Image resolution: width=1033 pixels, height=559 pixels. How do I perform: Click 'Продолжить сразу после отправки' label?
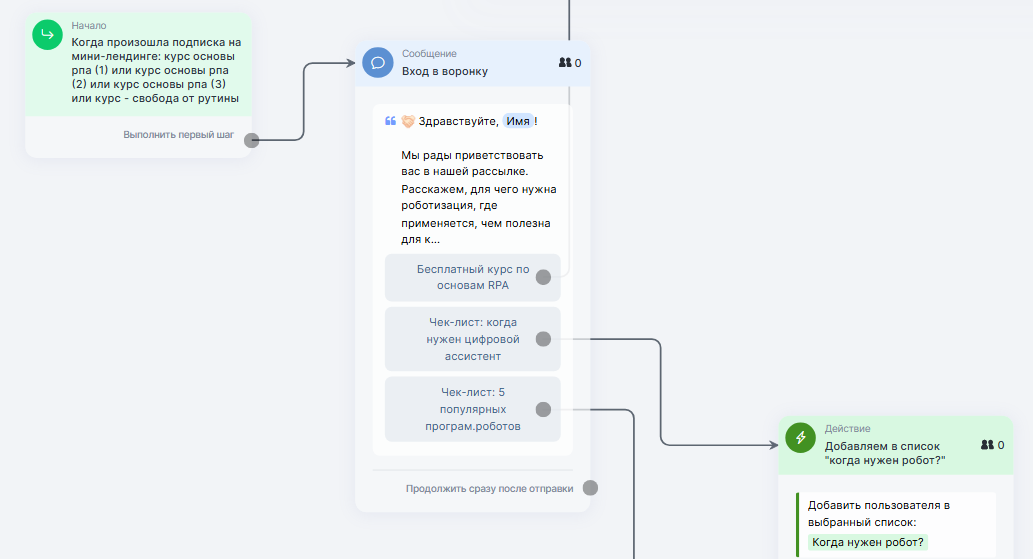pyautogui.click(x=489, y=489)
